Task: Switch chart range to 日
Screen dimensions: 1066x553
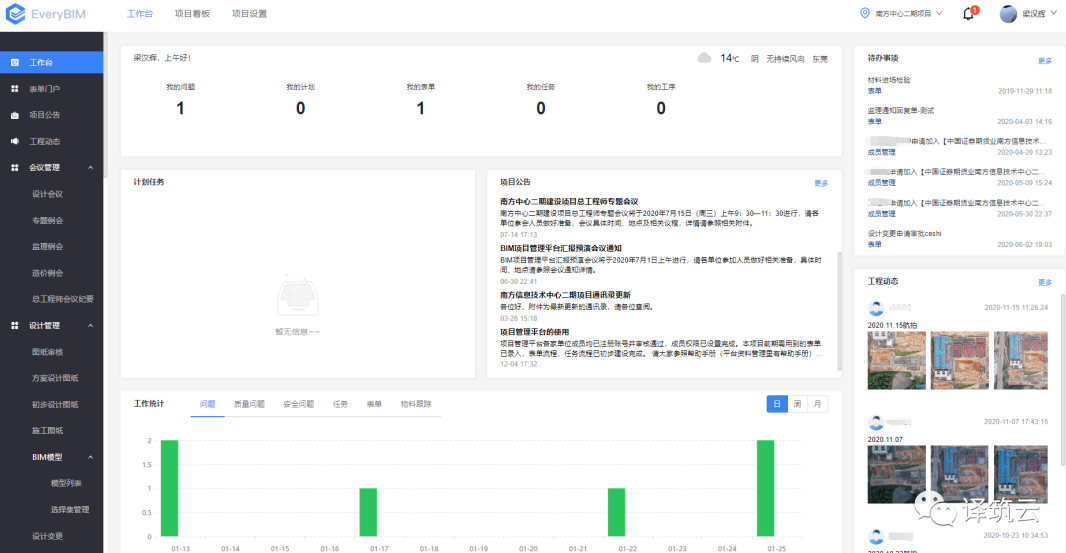Action: pyautogui.click(x=776, y=404)
